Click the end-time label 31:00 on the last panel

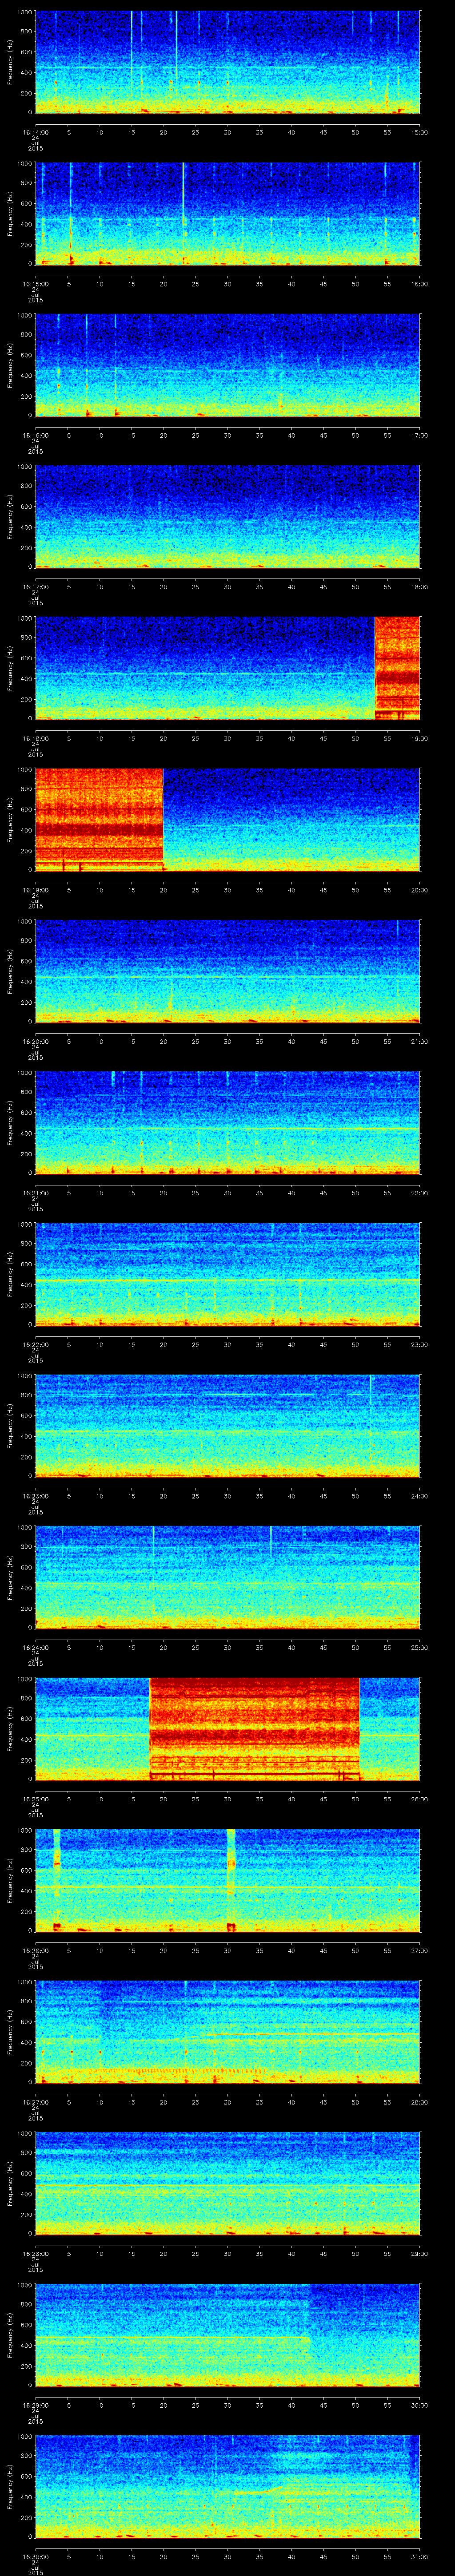tap(420, 2557)
